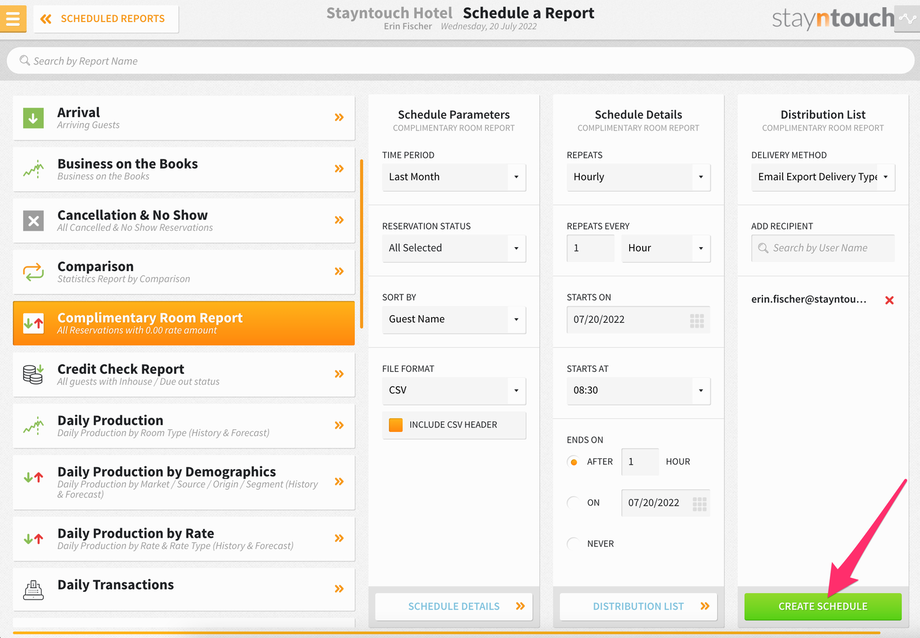
Task: Click the Daily Production chart icon
Action: click(x=33, y=426)
